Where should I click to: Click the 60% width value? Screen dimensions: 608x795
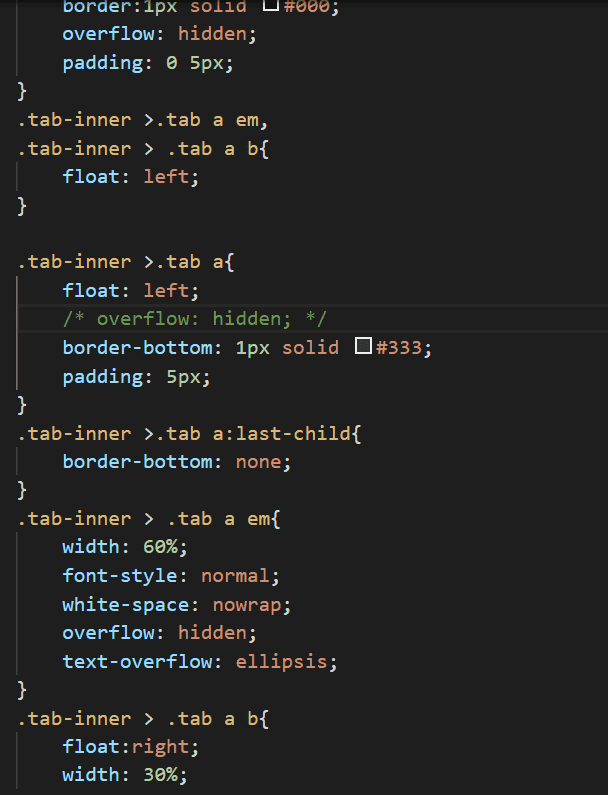[160, 547]
